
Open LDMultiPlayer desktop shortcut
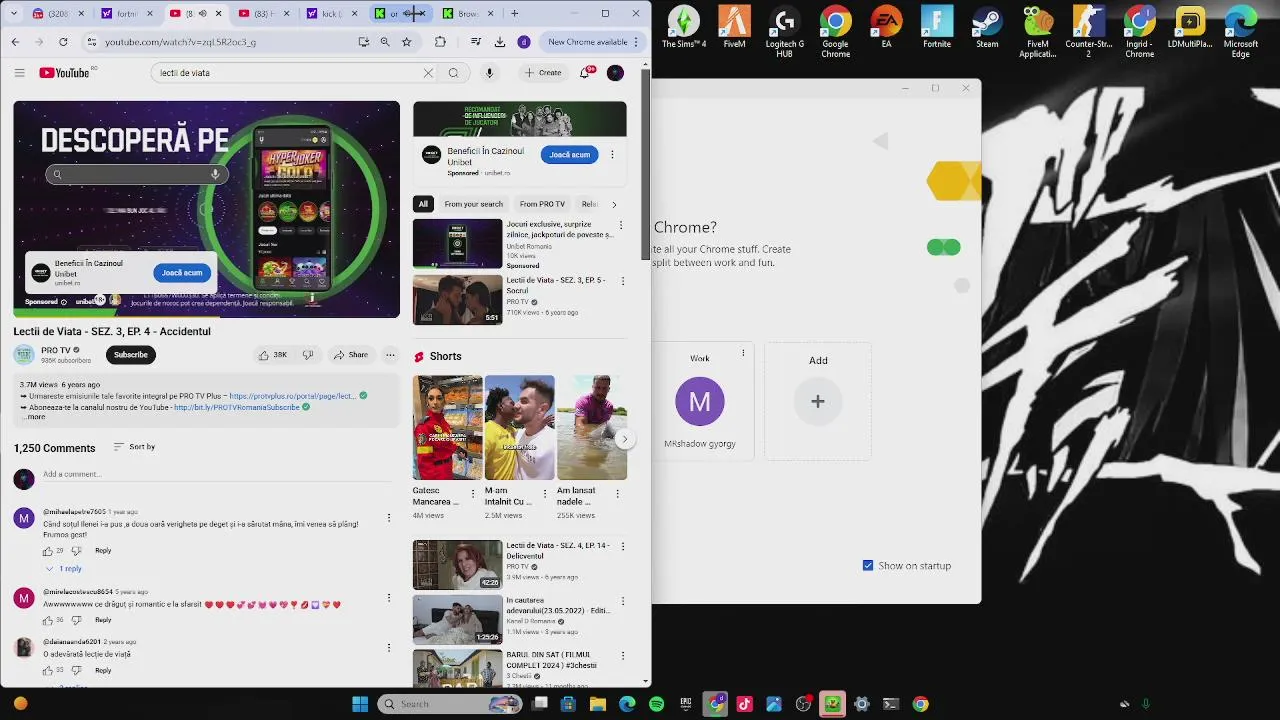[x=1190, y=29]
